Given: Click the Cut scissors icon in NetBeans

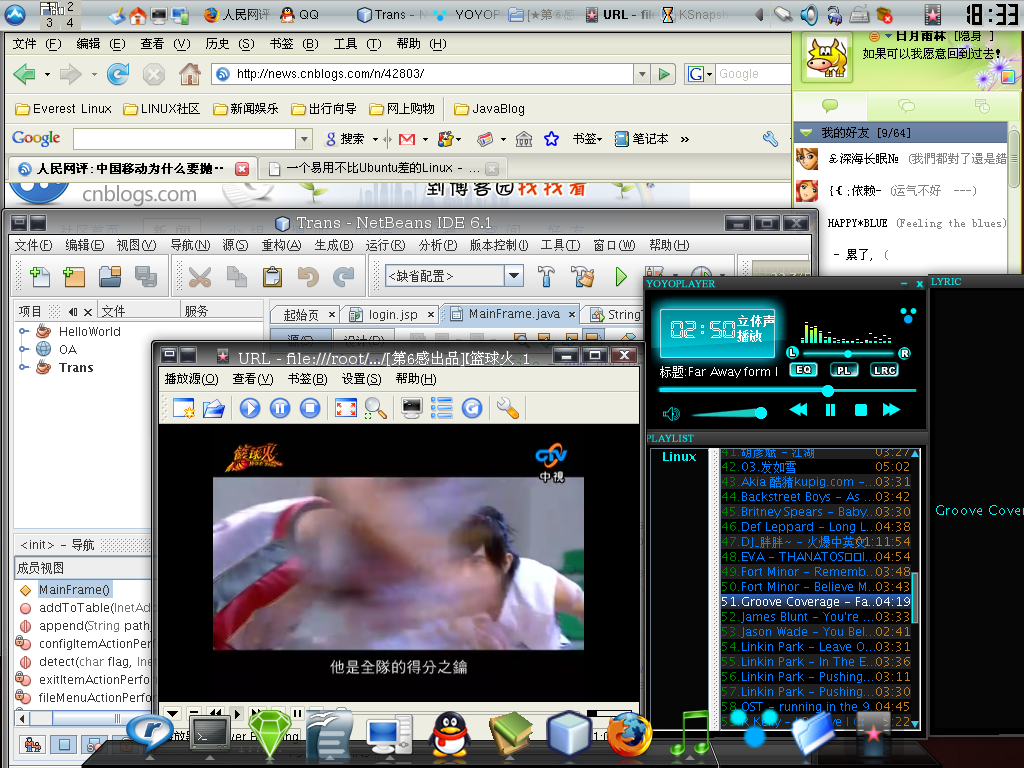Looking at the screenshot, I should click(200, 277).
